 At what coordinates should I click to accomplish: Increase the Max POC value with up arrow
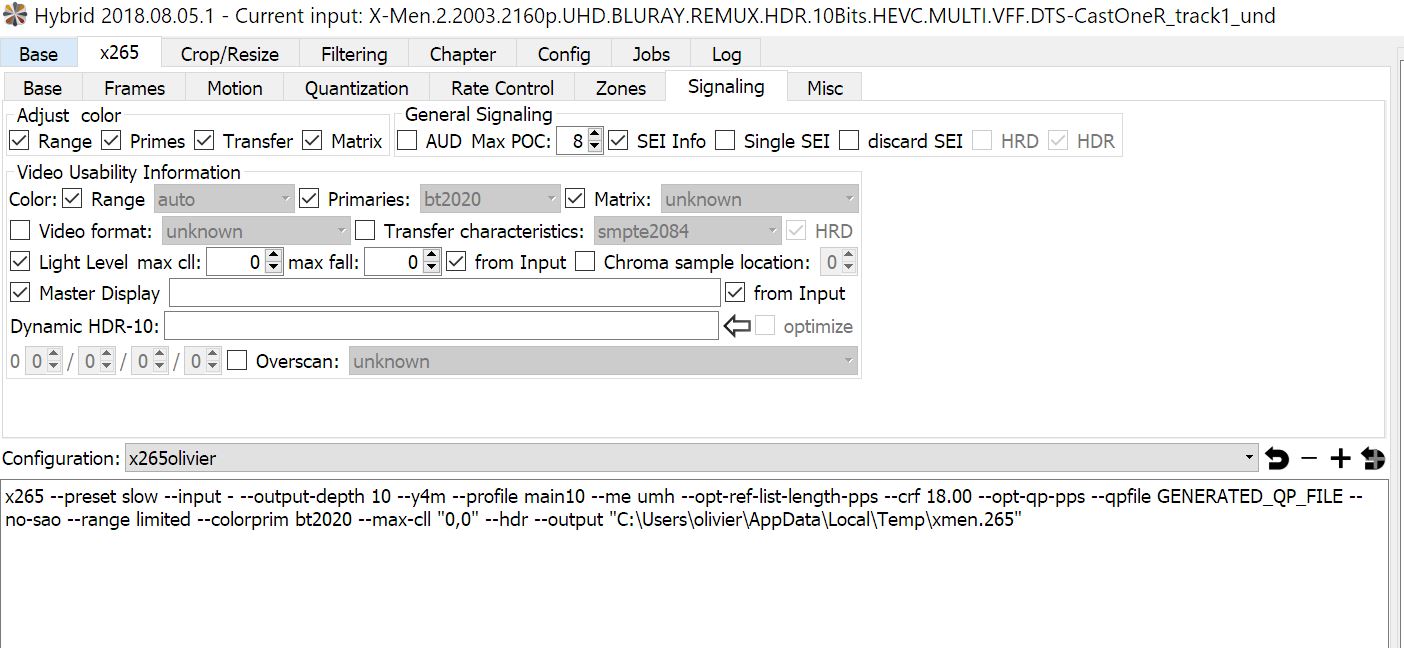(595, 135)
